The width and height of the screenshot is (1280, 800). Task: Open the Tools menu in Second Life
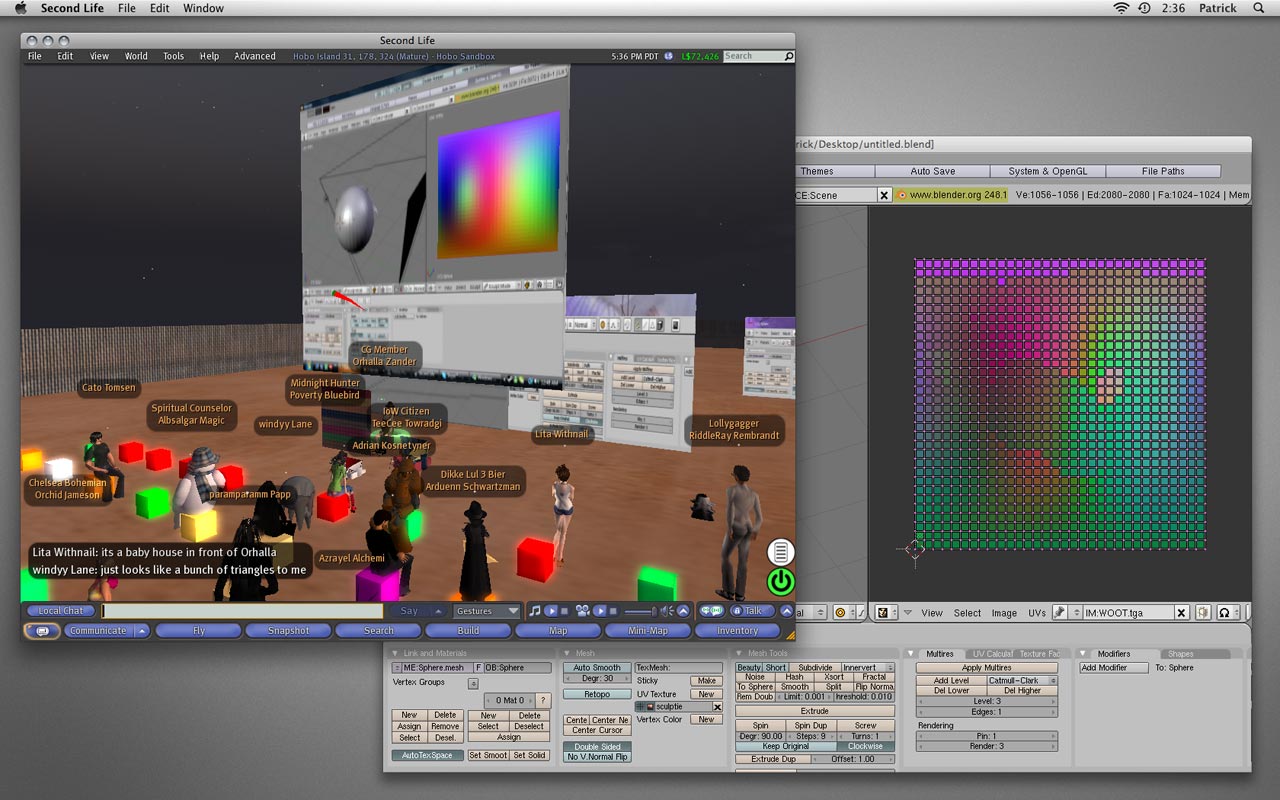click(174, 56)
